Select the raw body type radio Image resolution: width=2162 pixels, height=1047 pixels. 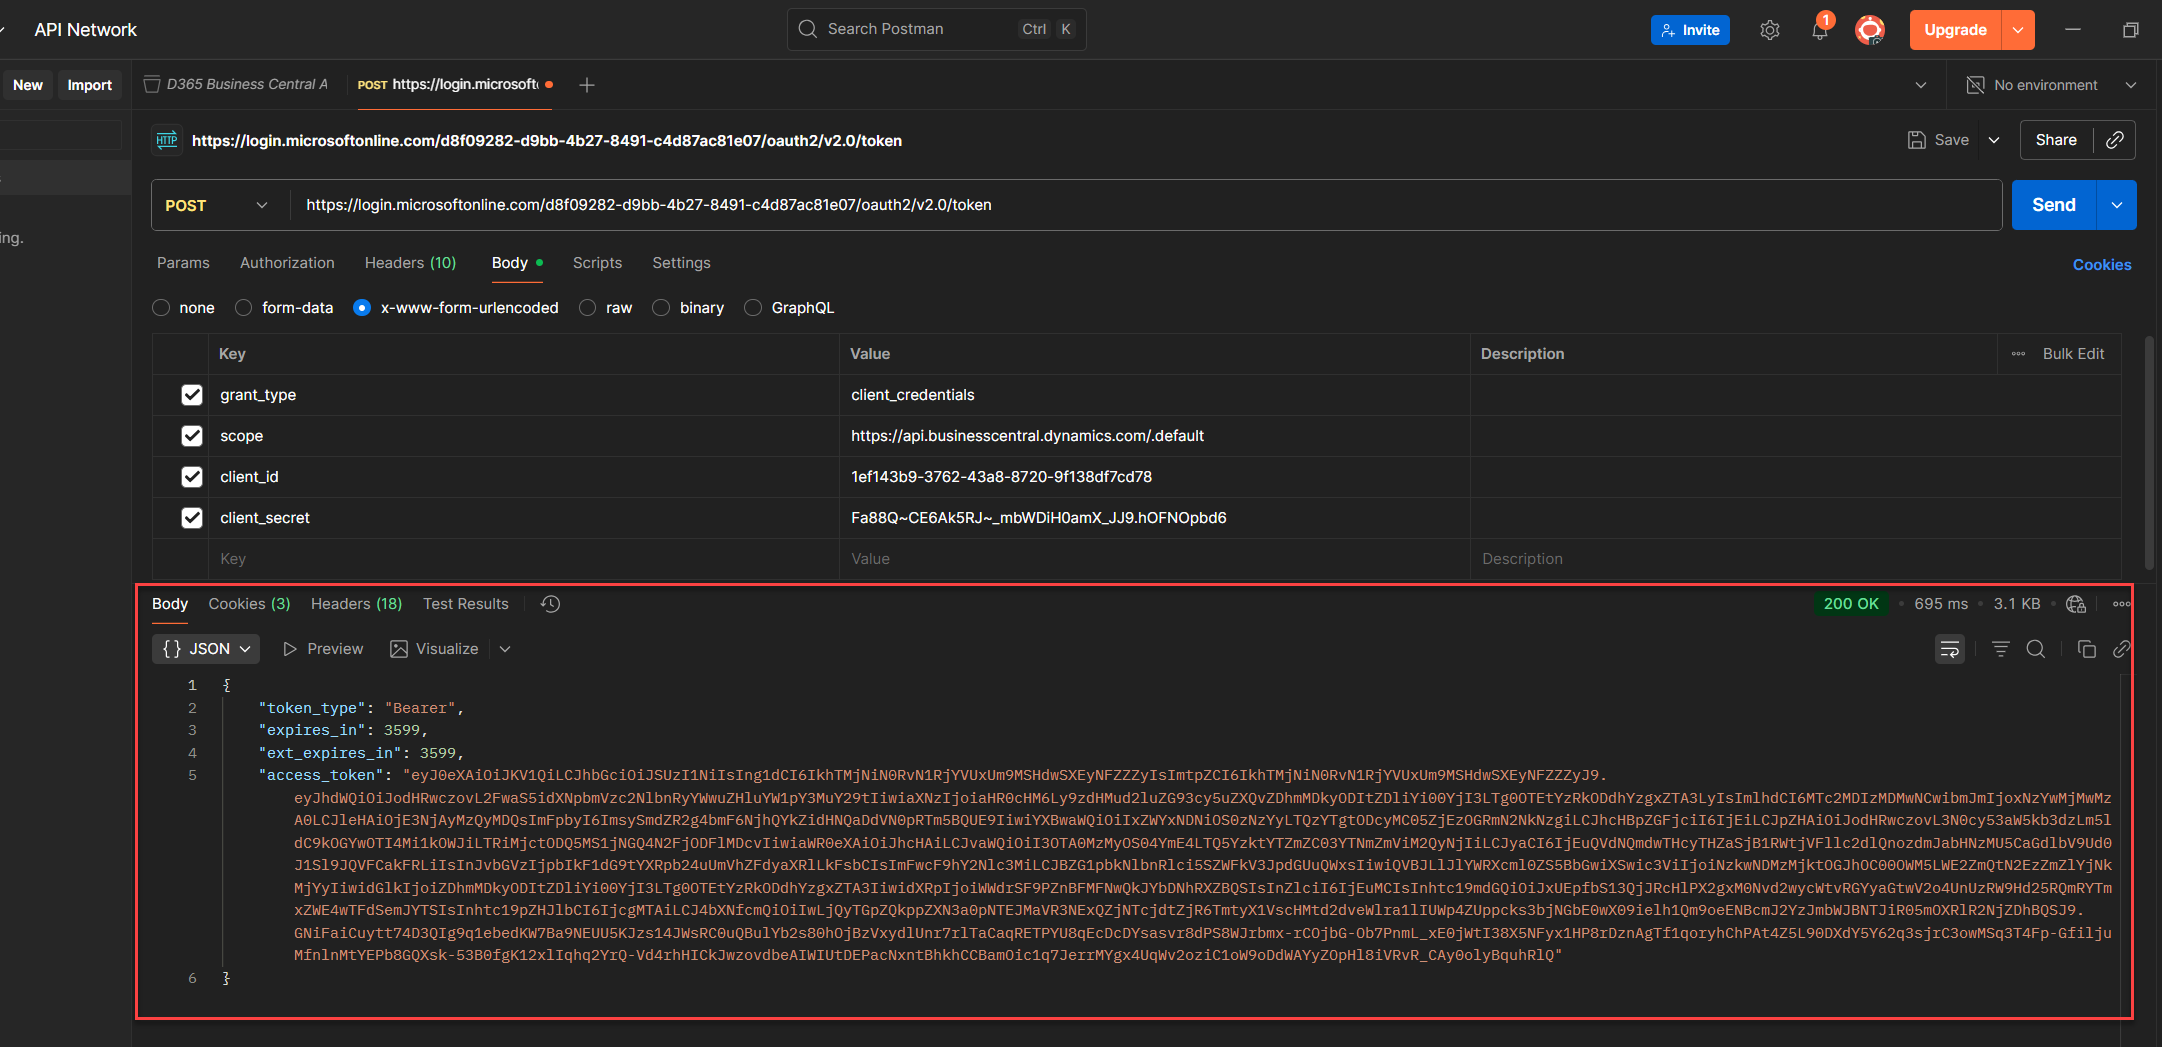click(x=588, y=308)
